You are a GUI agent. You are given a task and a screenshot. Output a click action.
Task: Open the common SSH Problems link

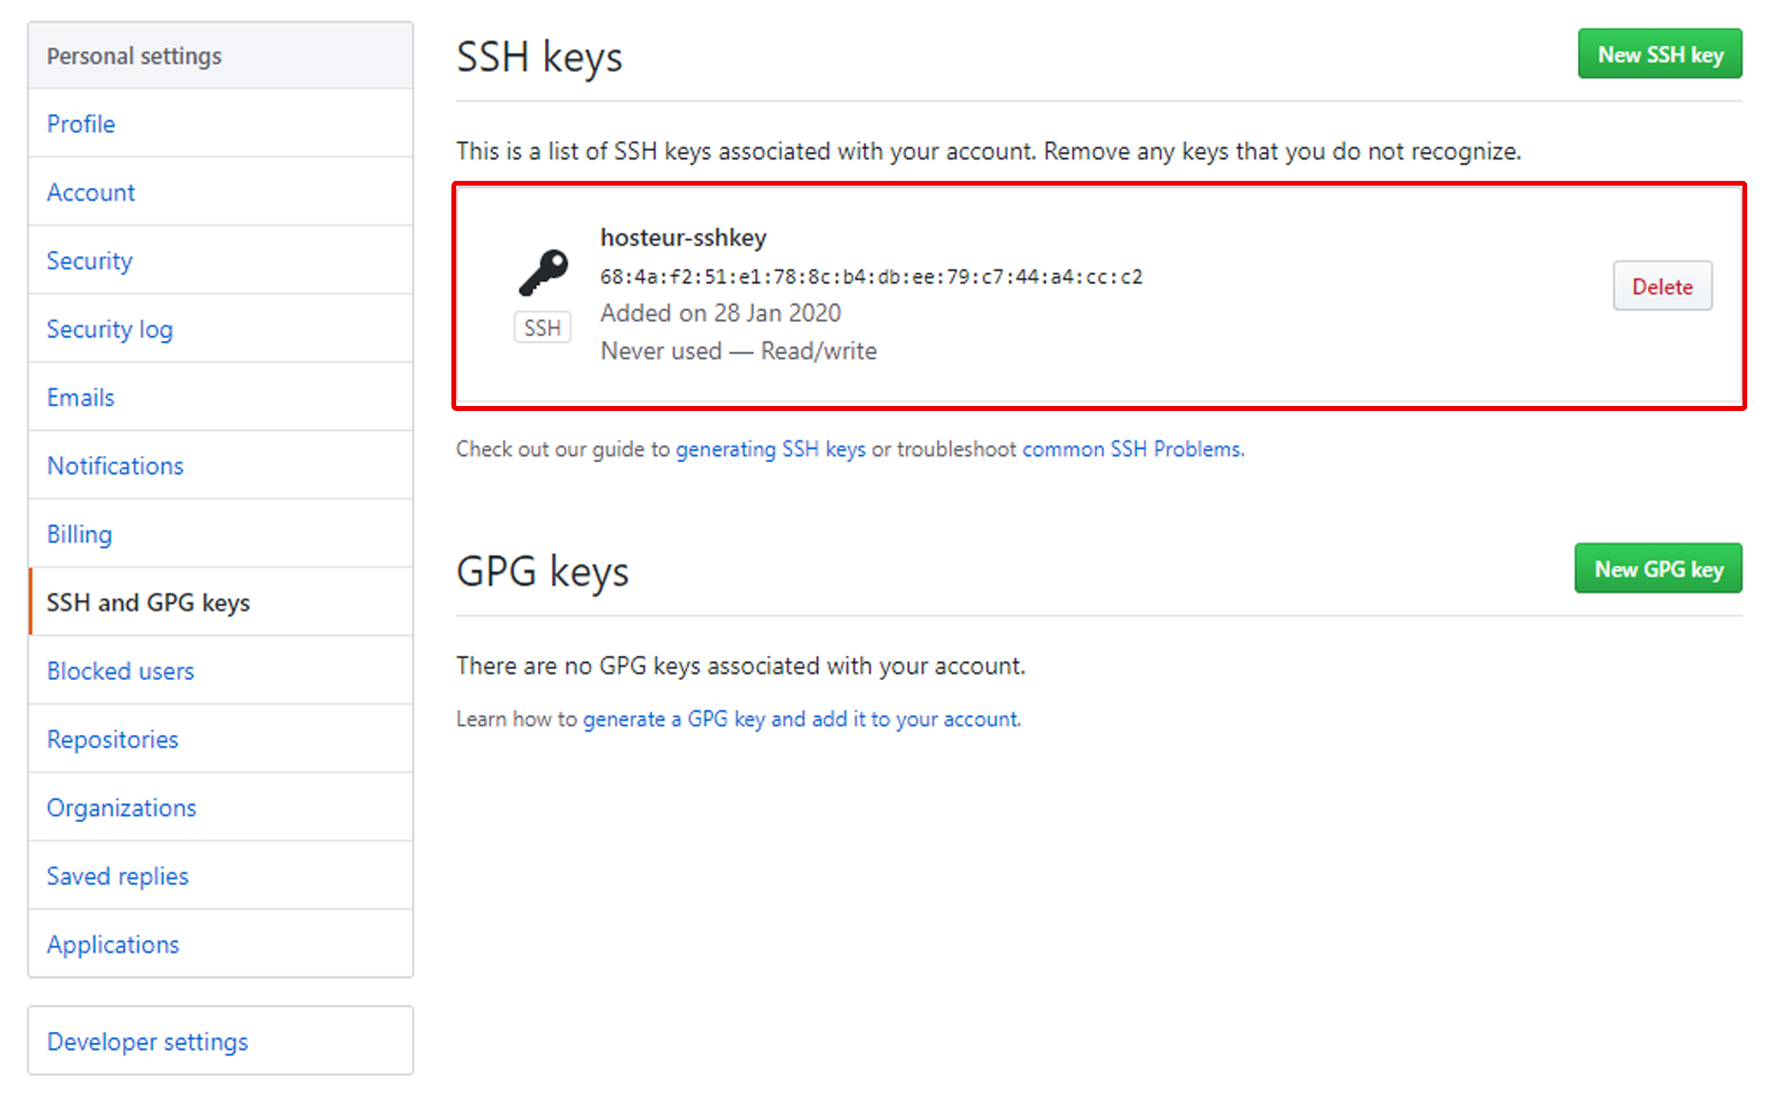[x=1132, y=449]
